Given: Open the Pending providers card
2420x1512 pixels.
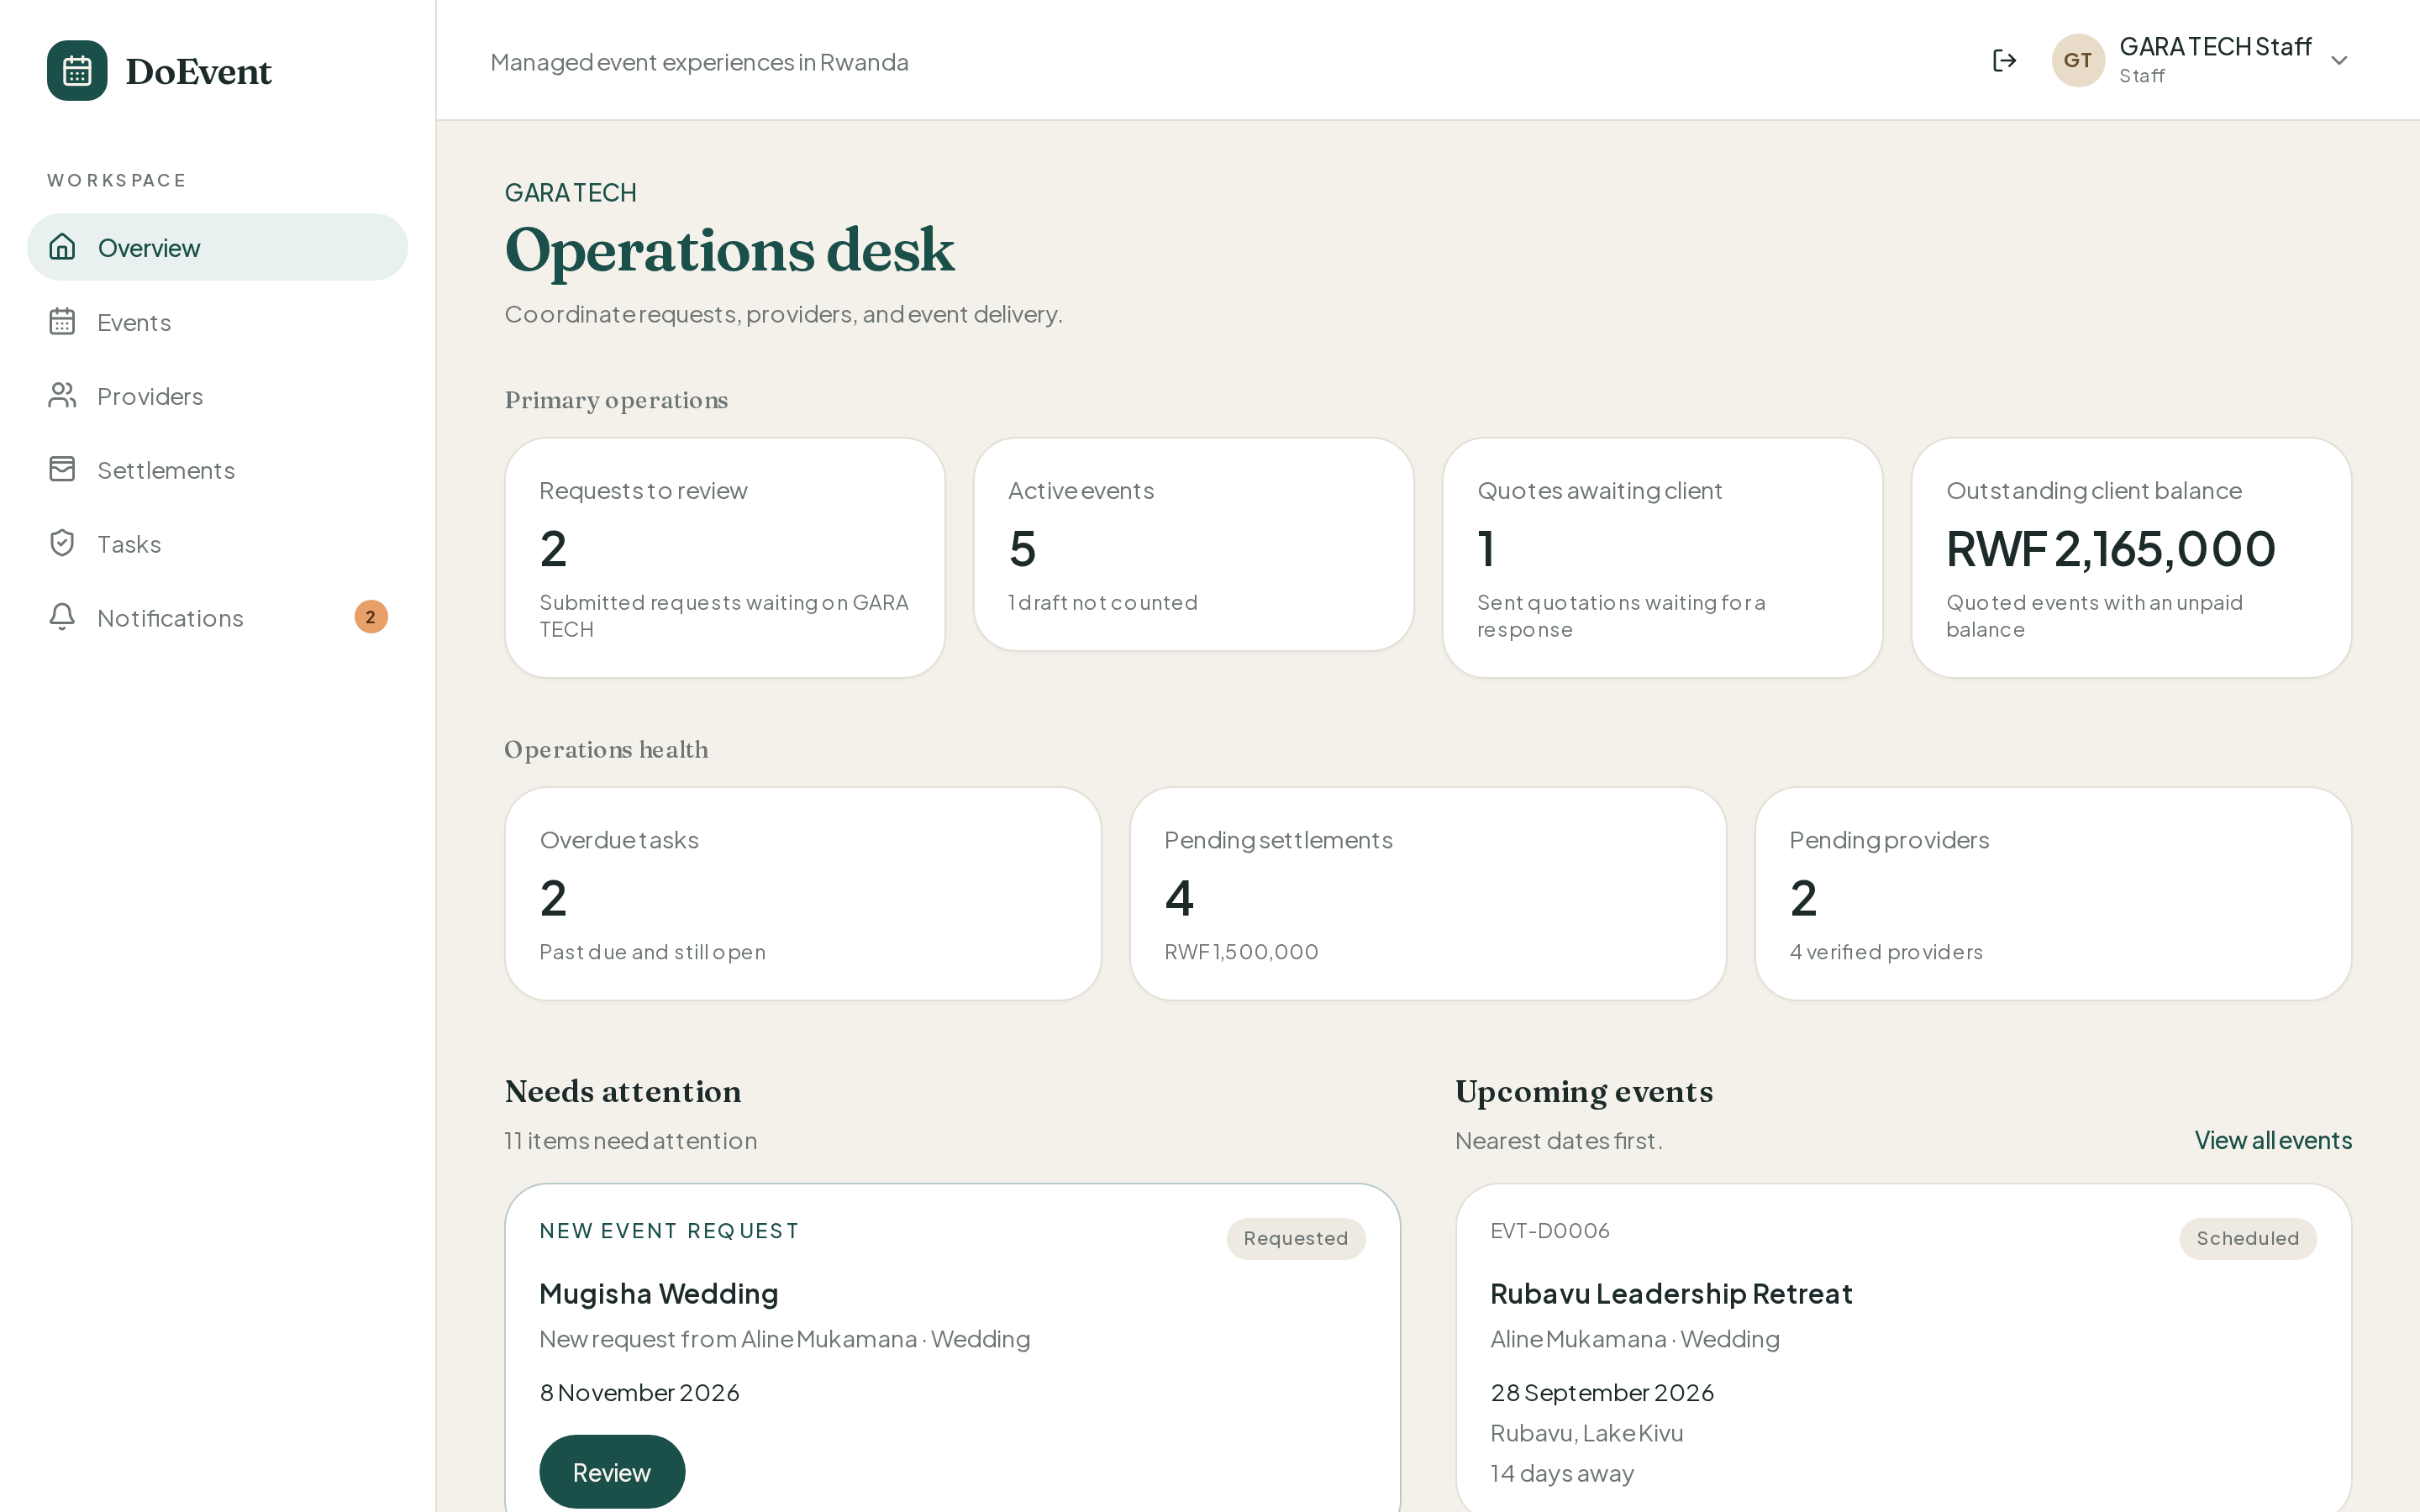Looking at the screenshot, I should coord(2054,894).
